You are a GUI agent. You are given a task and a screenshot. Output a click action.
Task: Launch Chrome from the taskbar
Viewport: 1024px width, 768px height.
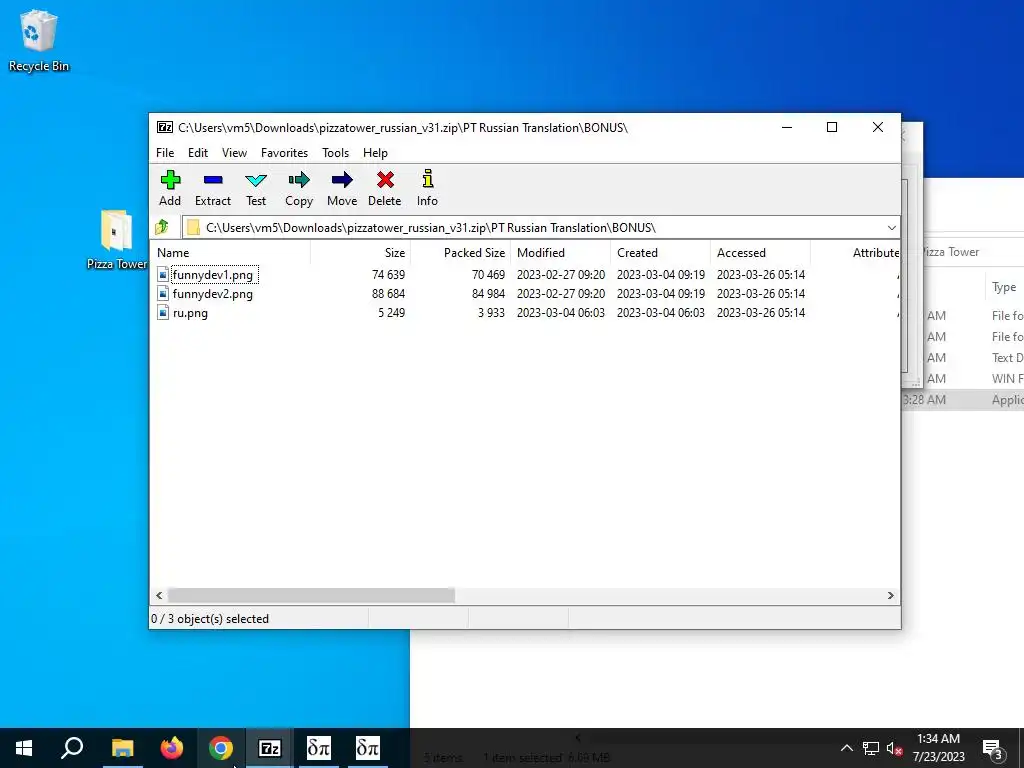pos(221,748)
